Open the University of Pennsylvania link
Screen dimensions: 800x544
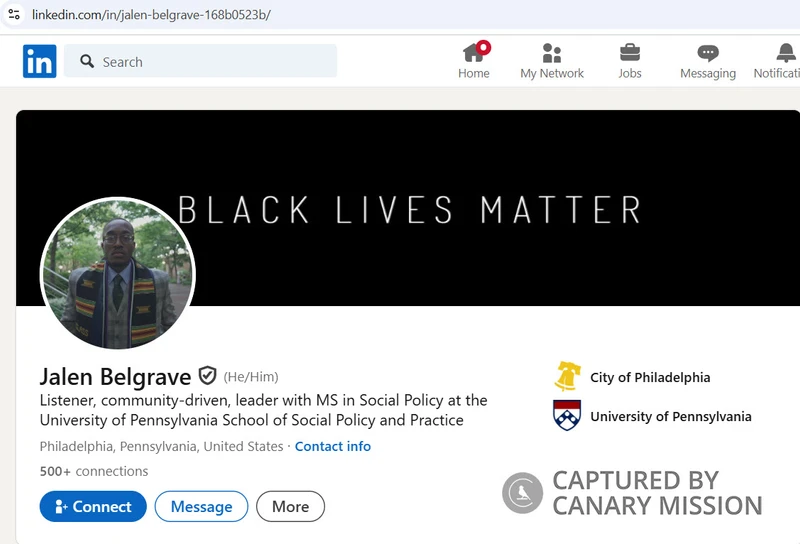point(670,416)
